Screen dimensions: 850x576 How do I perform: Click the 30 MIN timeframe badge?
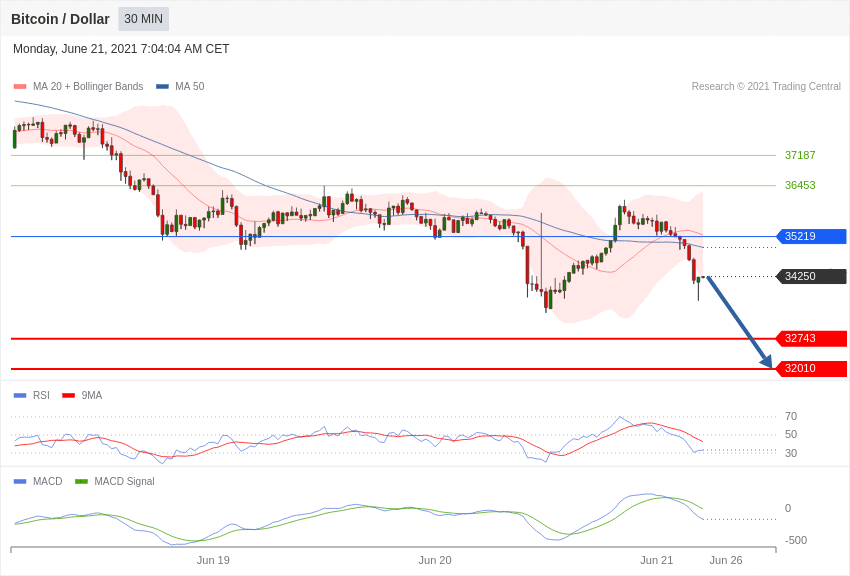(x=143, y=19)
